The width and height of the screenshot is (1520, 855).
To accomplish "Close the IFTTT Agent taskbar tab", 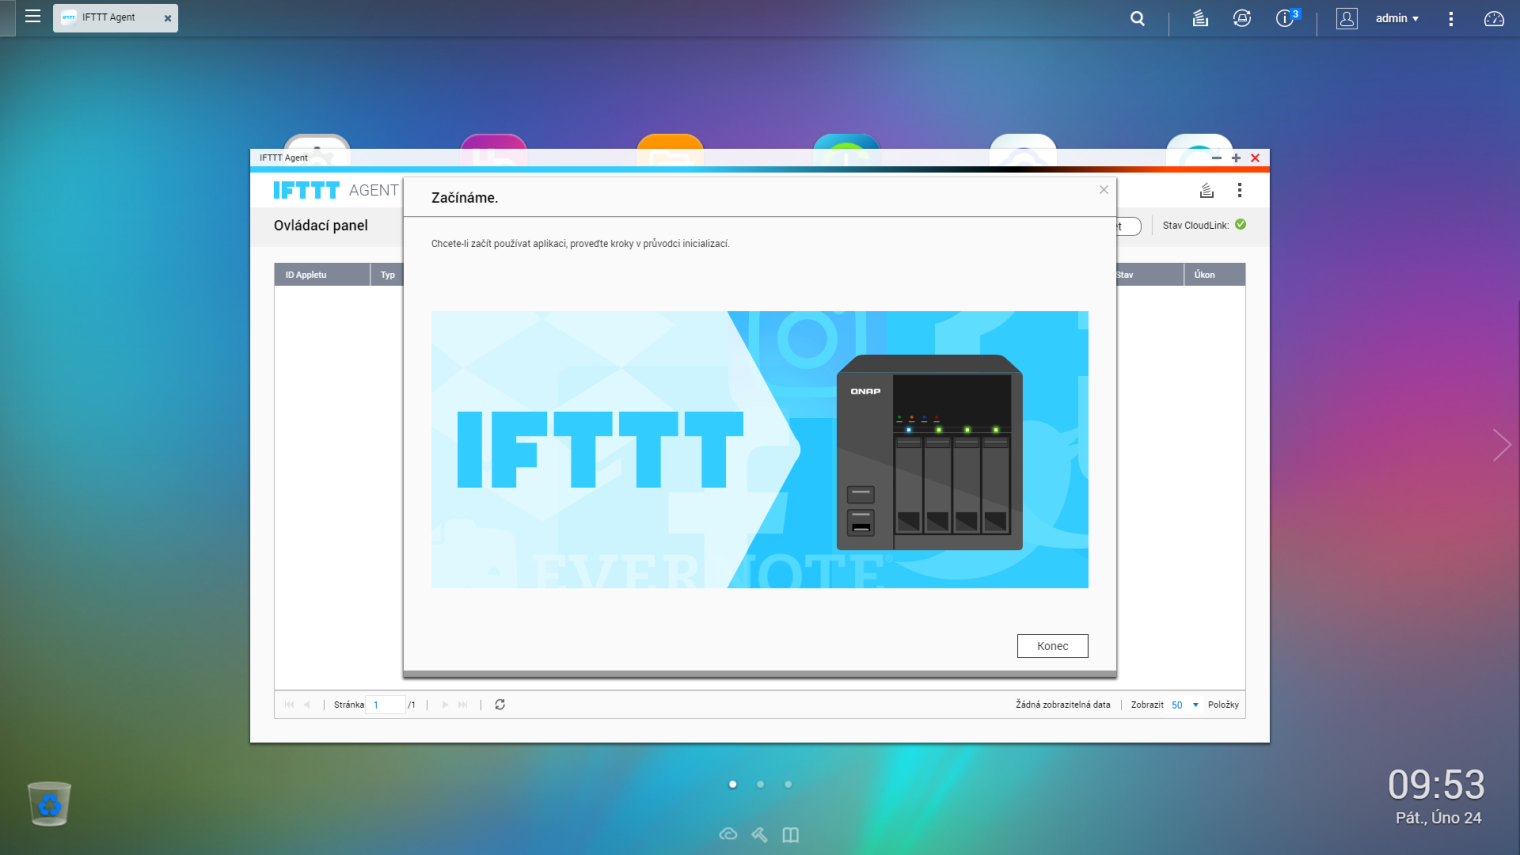I will (x=168, y=18).
